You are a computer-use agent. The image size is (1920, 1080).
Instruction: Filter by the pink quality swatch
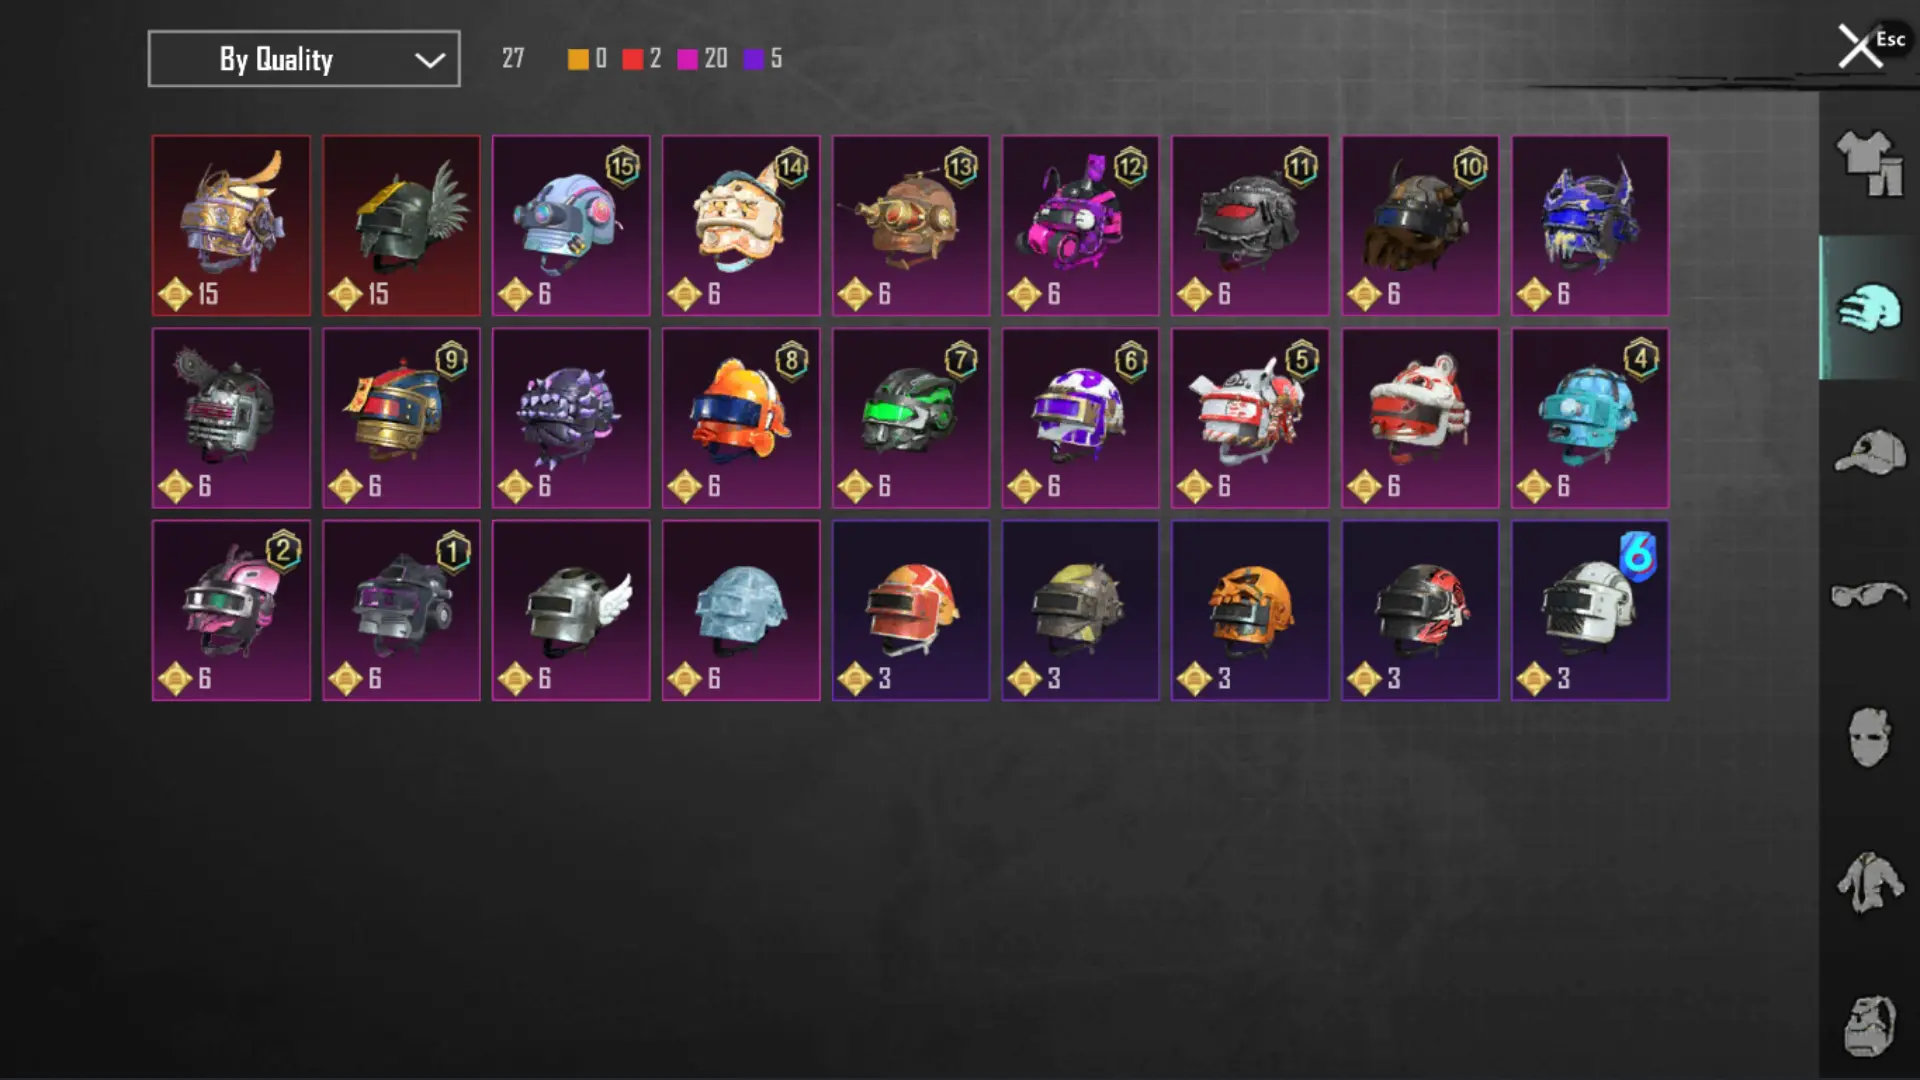(687, 59)
